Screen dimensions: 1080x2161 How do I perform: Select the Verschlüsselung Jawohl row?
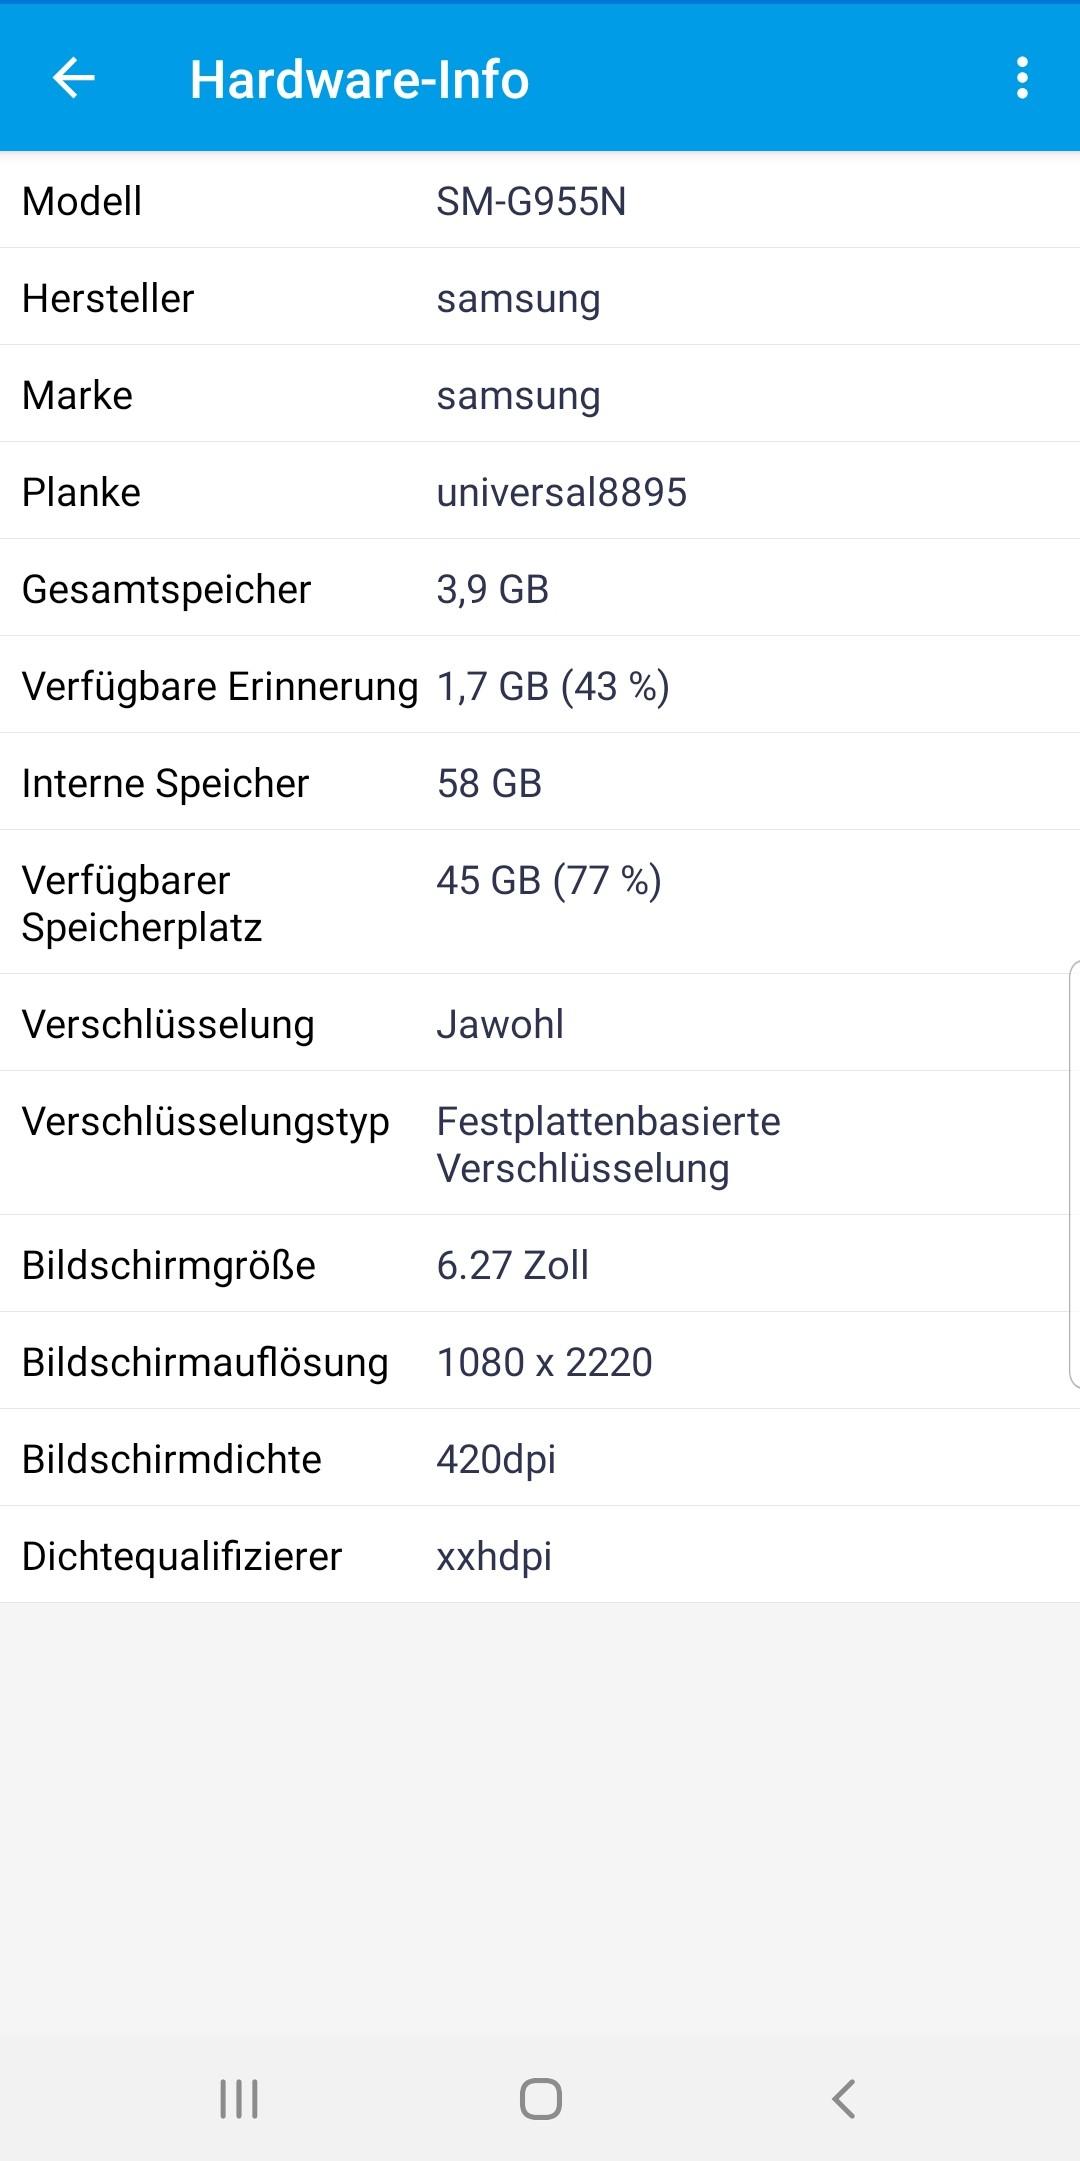[540, 1023]
